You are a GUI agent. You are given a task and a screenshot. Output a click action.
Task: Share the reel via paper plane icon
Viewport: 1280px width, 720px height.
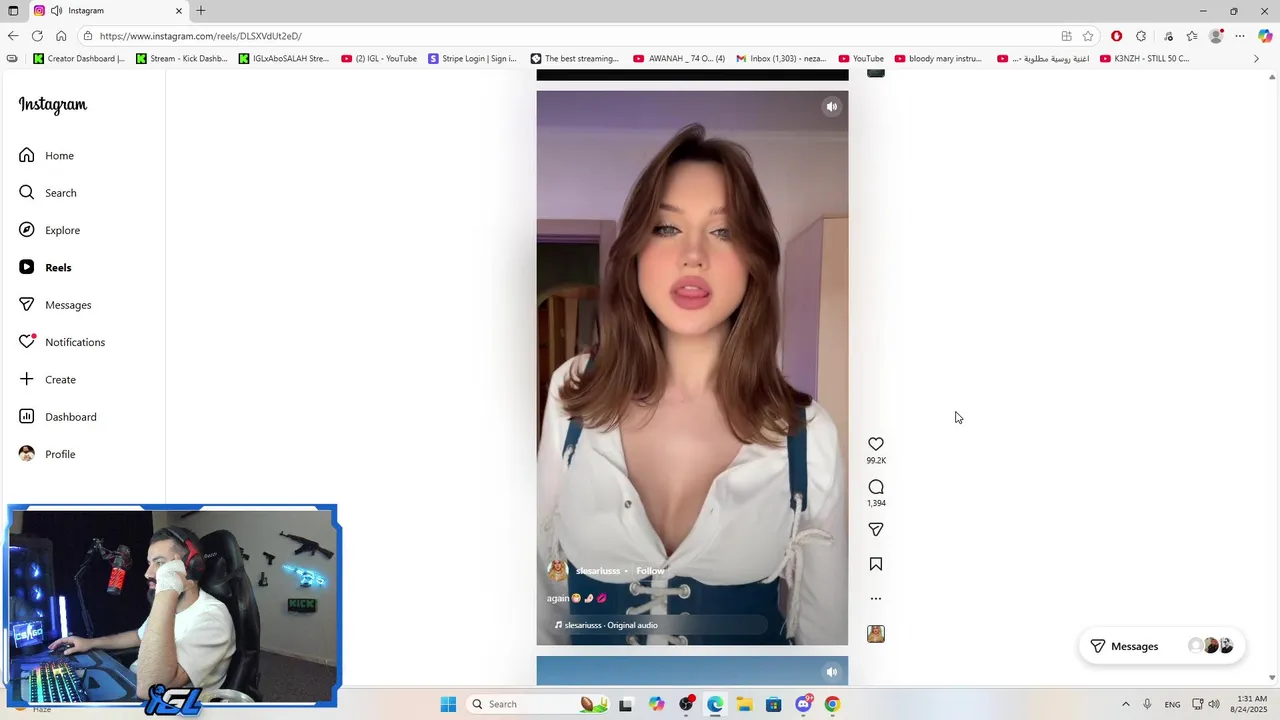click(876, 529)
